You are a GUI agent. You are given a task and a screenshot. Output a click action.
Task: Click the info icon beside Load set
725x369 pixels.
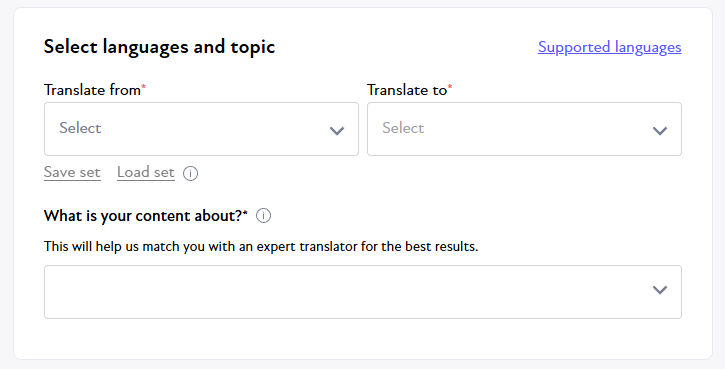tap(190, 173)
